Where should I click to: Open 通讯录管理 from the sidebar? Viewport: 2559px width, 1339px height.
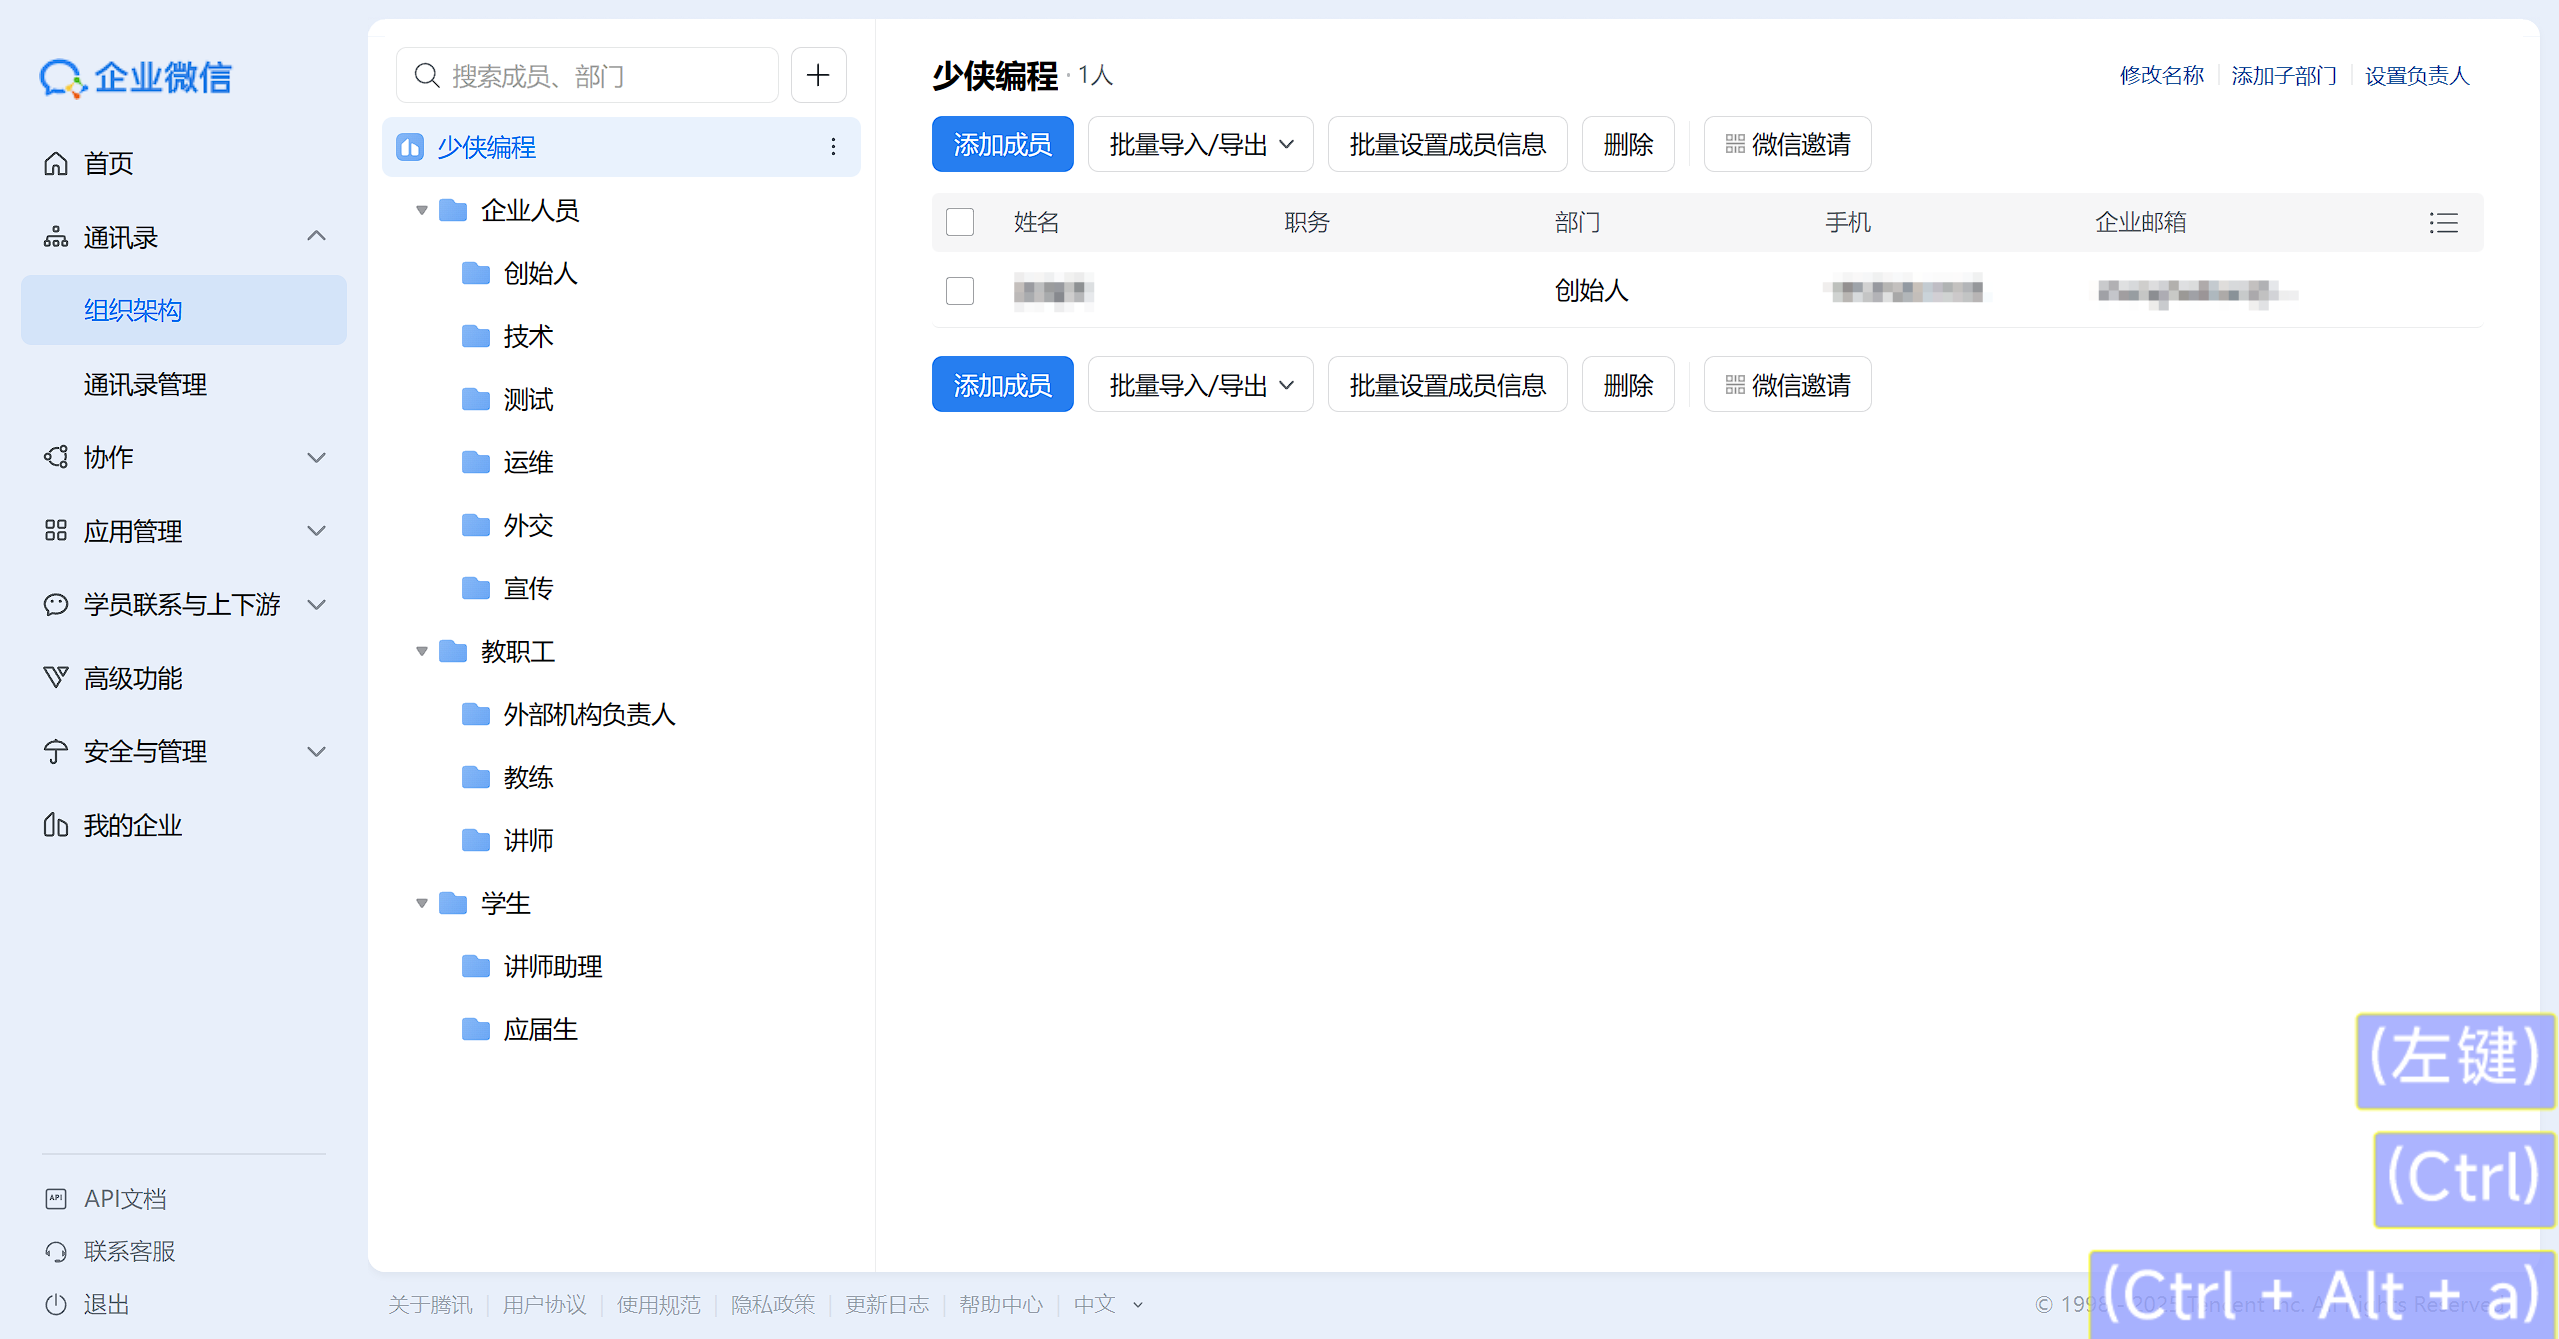coord(145,384)
